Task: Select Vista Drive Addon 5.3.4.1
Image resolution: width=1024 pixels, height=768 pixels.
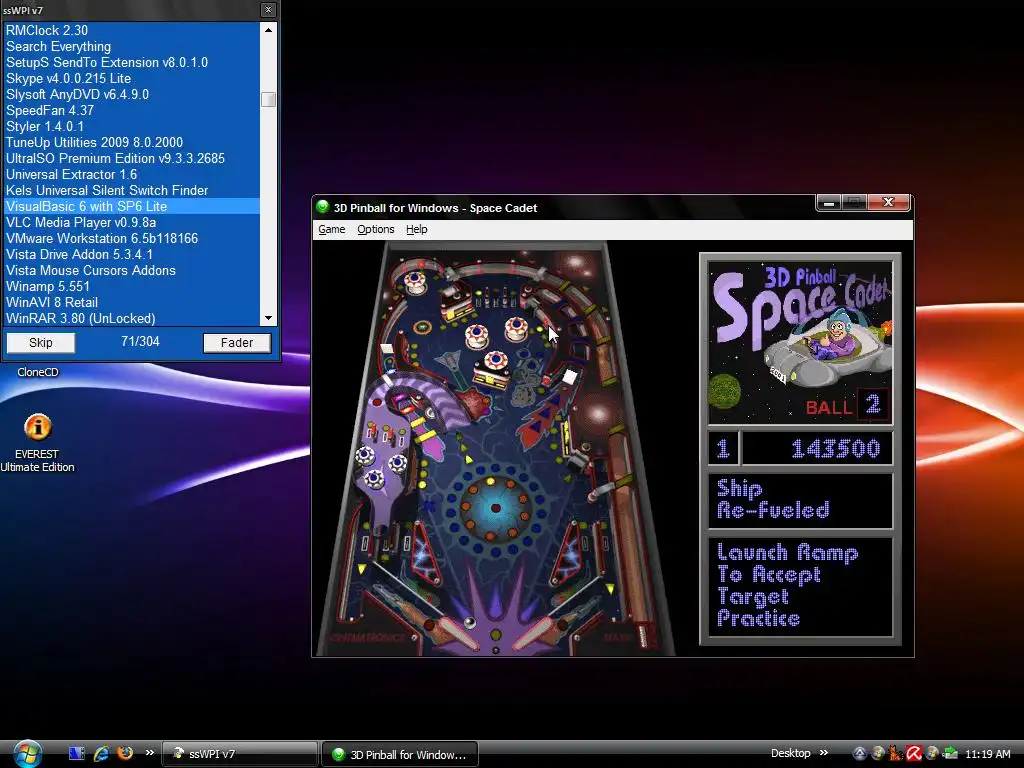Action: coord(133,254)
